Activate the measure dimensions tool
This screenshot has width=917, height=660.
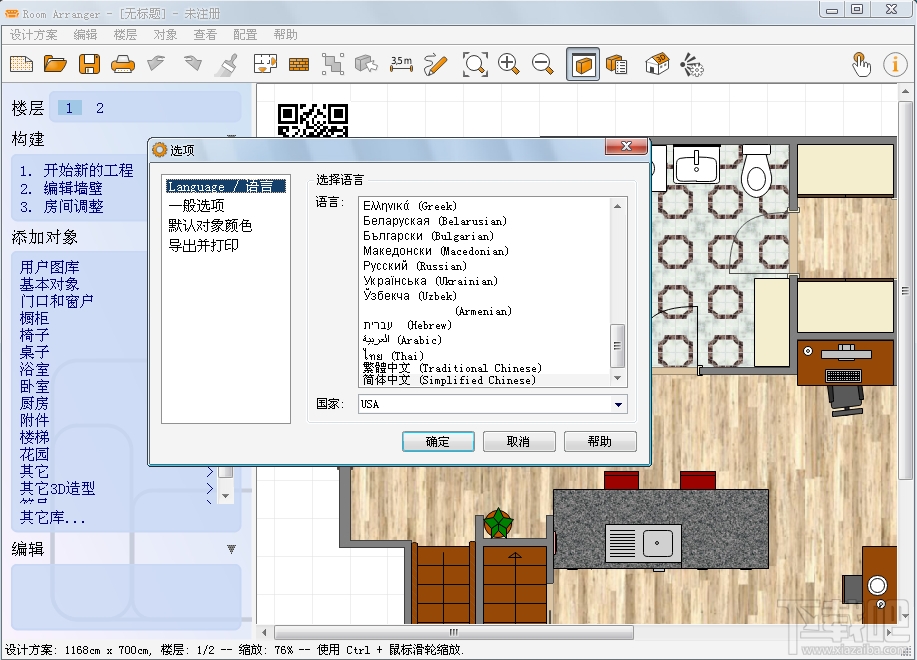400,63
